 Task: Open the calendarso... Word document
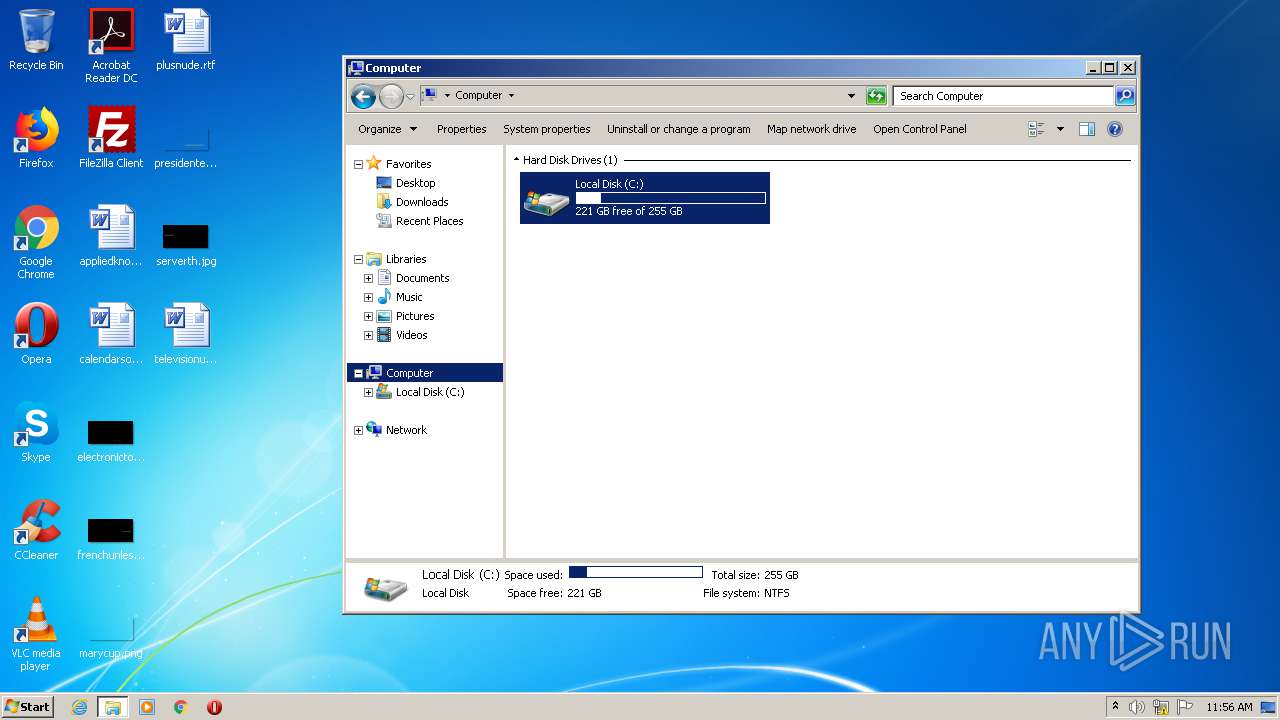tap(111, 334)
